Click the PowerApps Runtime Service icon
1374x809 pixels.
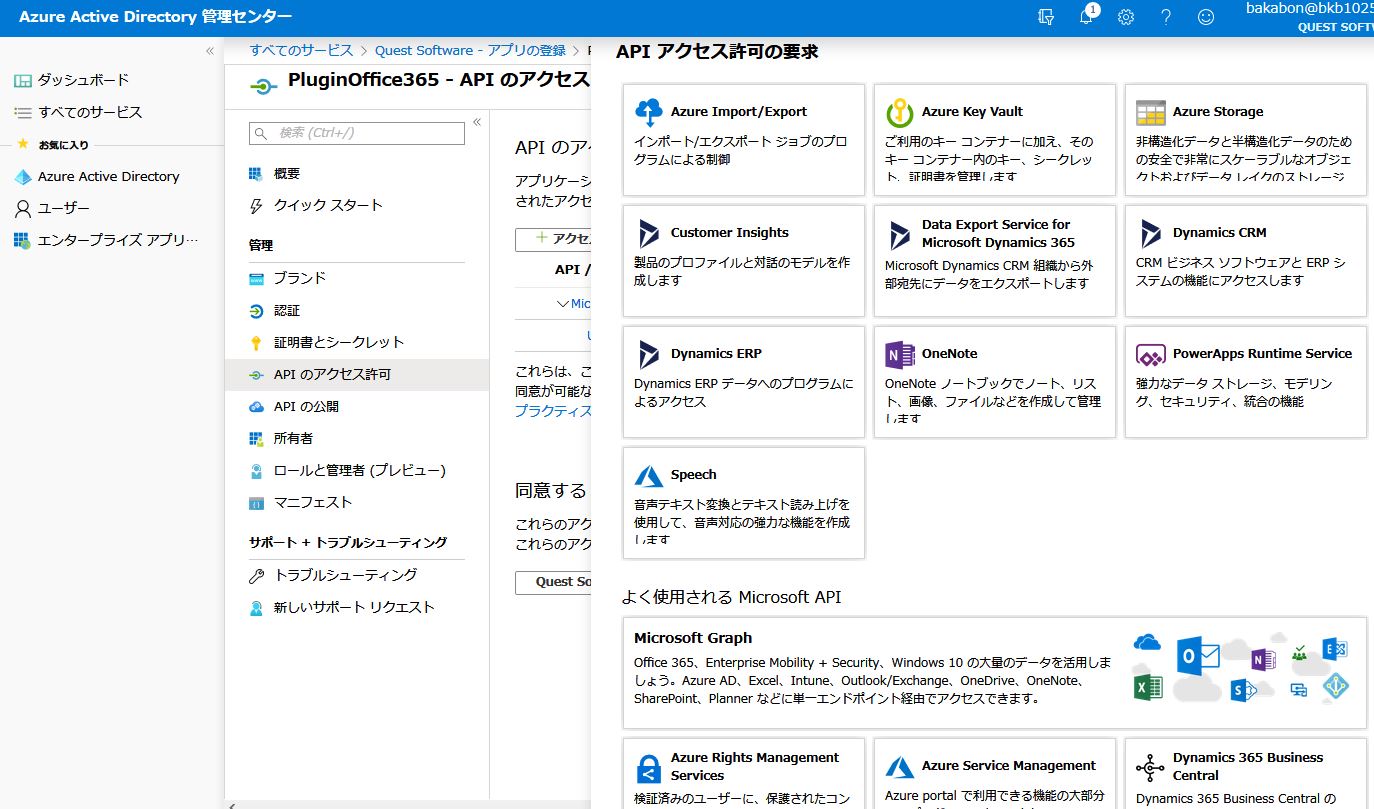pyautogui.click(x=1151, y=355)
